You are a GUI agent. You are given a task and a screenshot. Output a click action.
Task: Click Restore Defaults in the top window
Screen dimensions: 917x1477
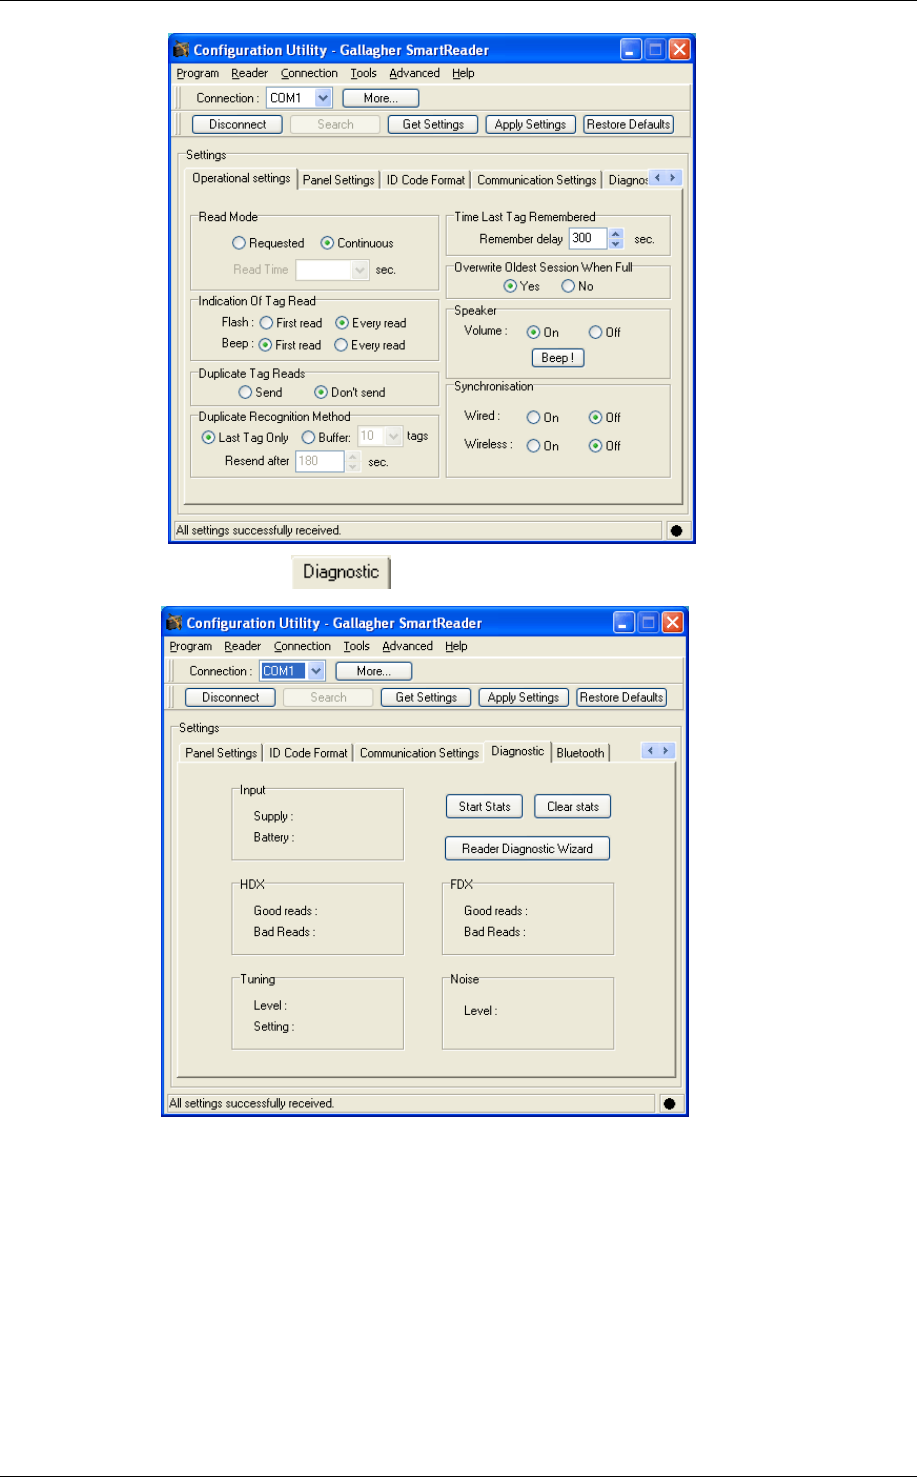click(629, 125)
